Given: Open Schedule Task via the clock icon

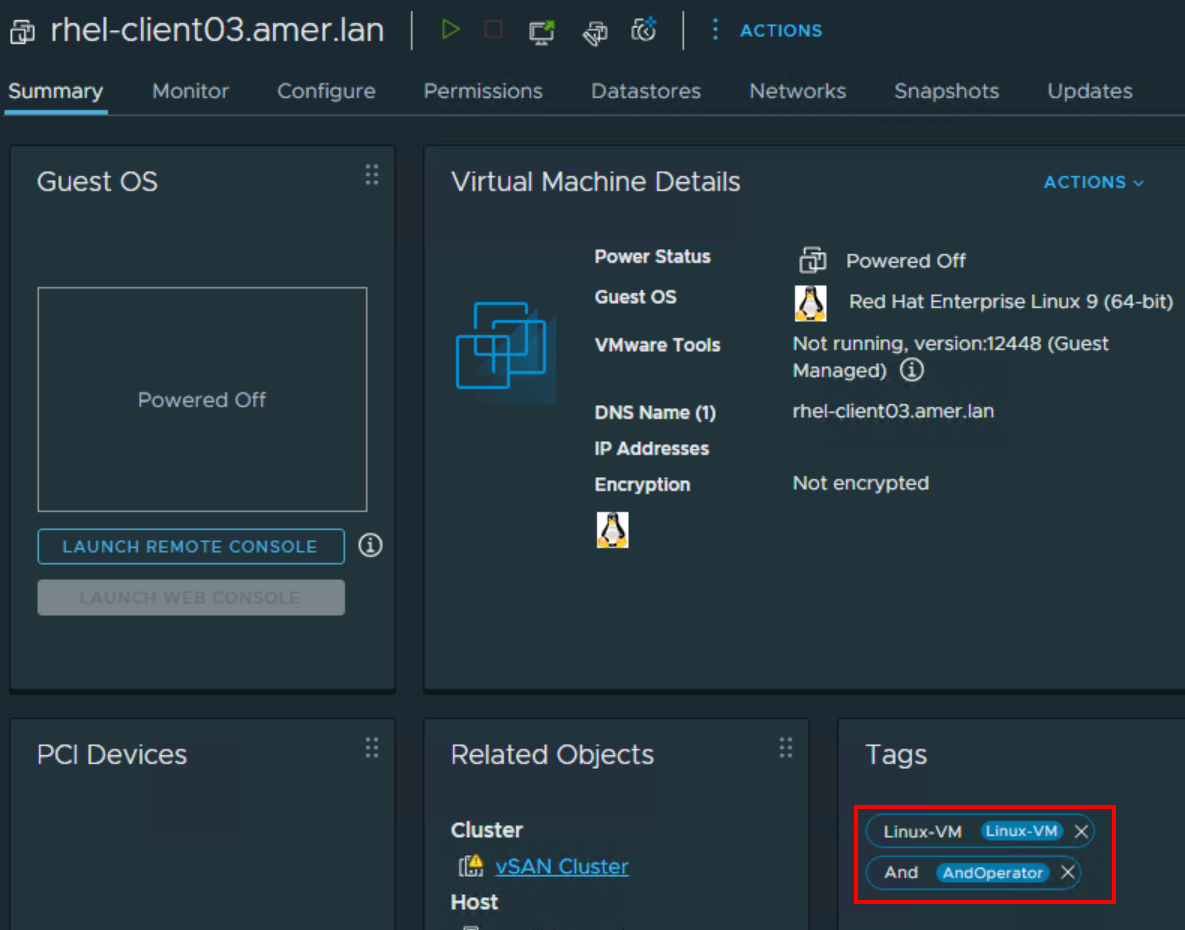Looking at the screenshot, I should tap(644, 30).
